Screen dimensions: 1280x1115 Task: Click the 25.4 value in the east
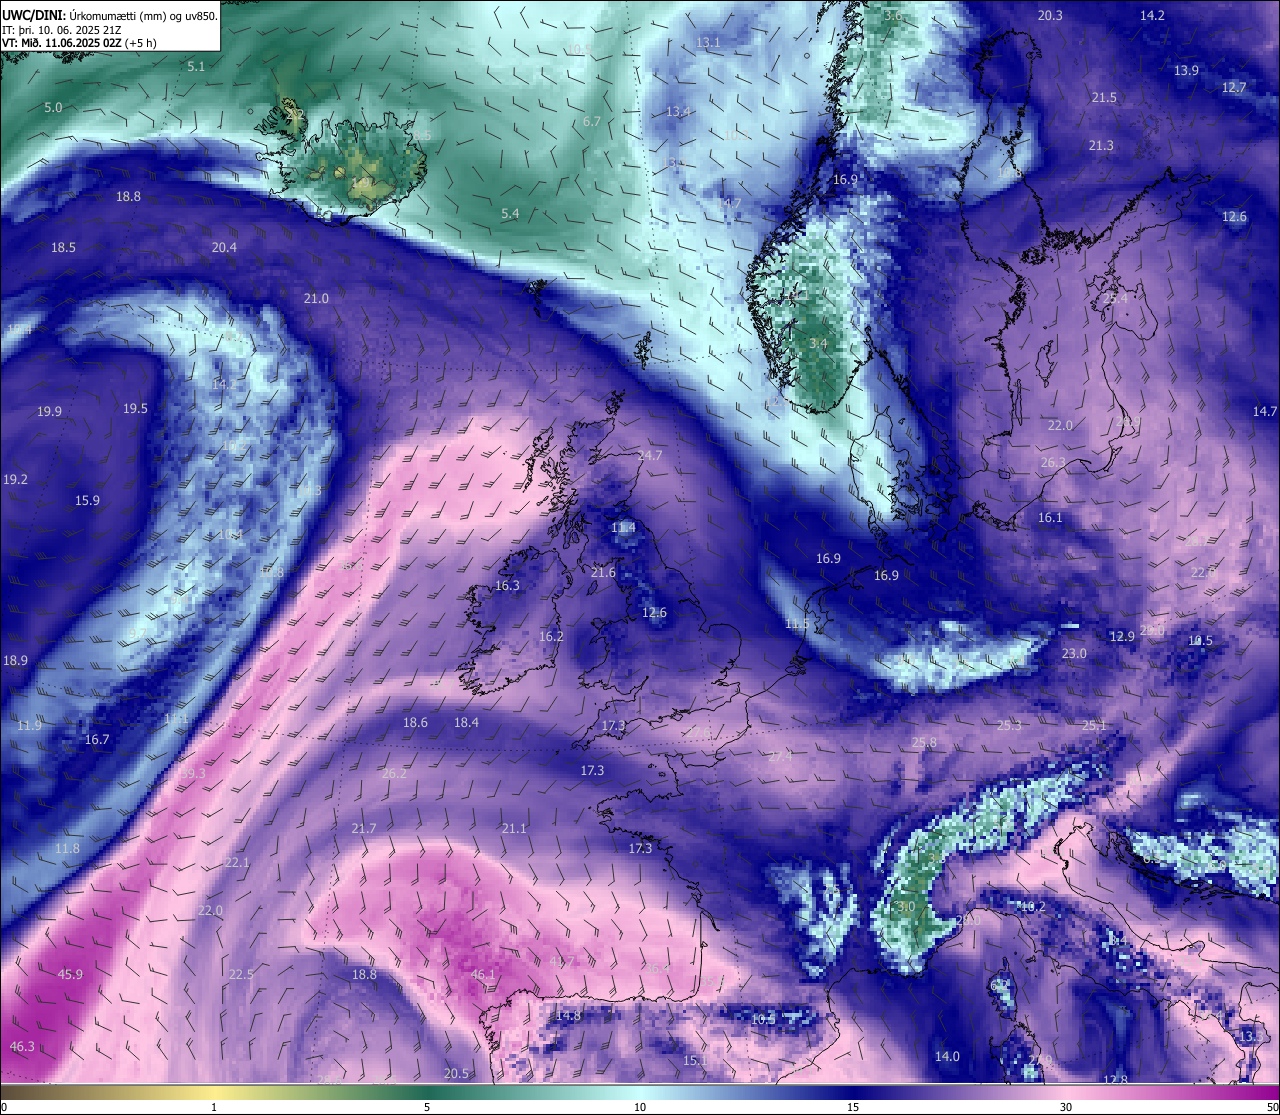click(1115, 299)
